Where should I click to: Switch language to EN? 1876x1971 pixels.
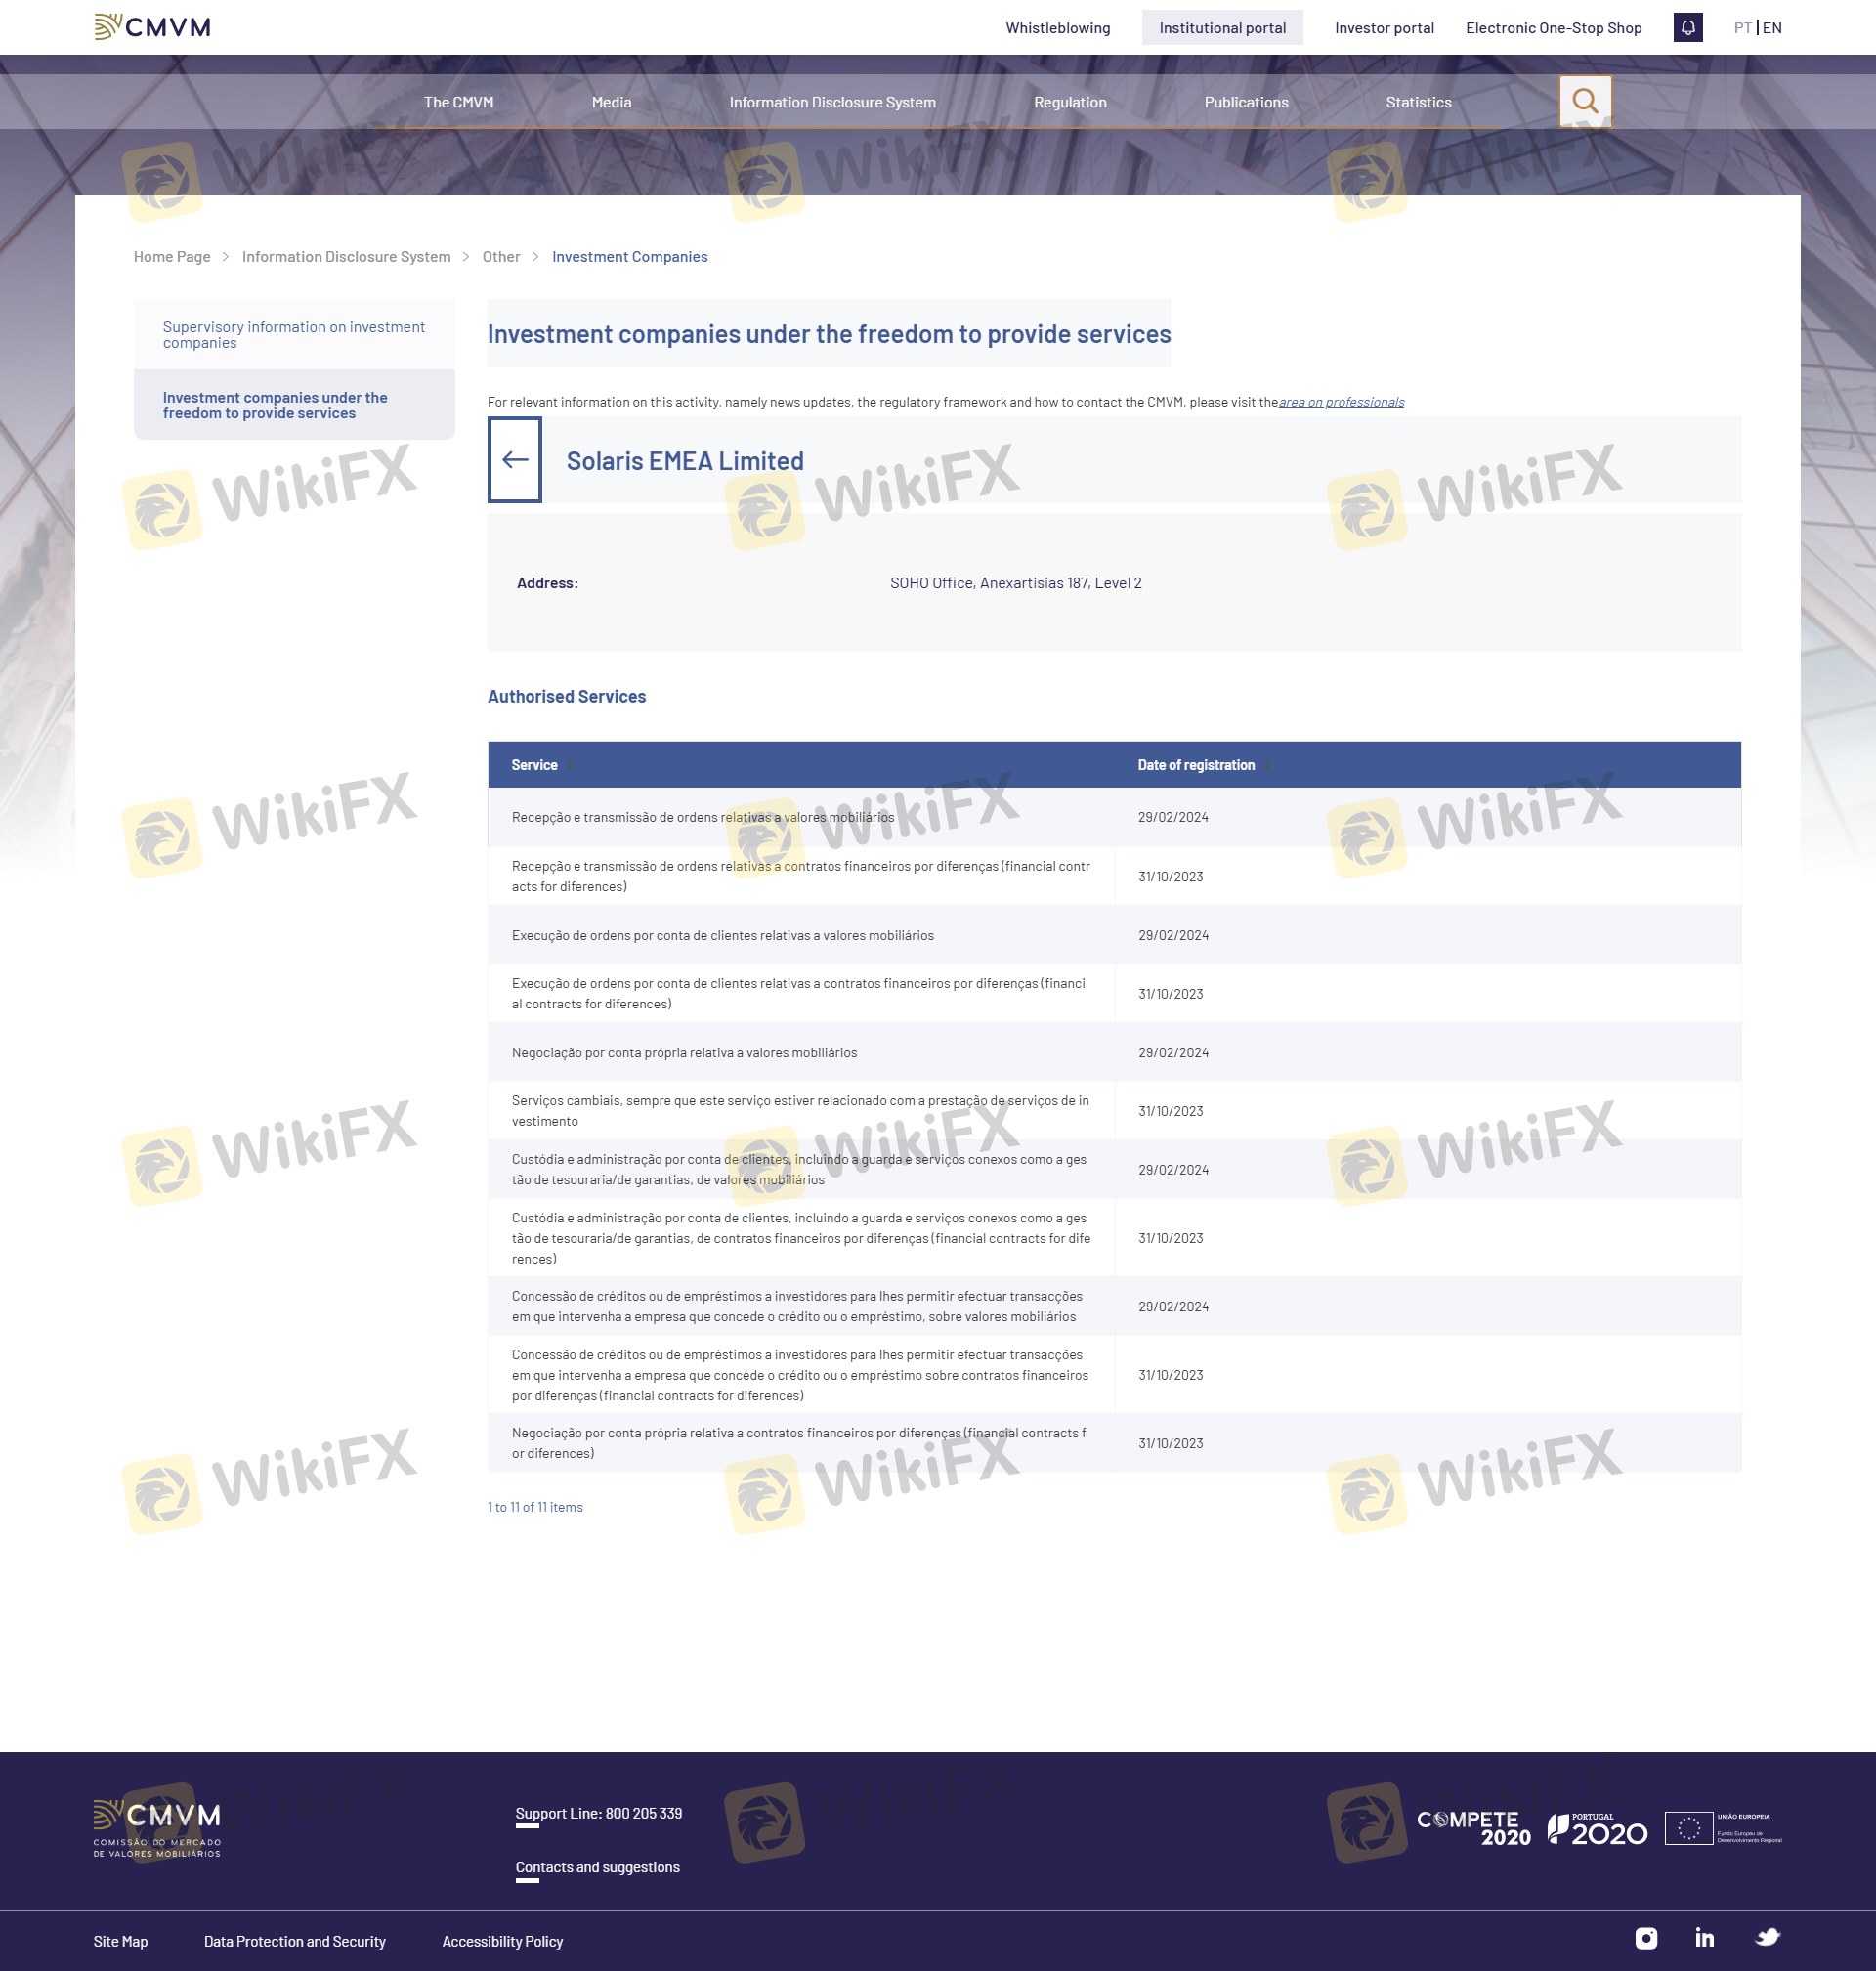click(1772, 28)
